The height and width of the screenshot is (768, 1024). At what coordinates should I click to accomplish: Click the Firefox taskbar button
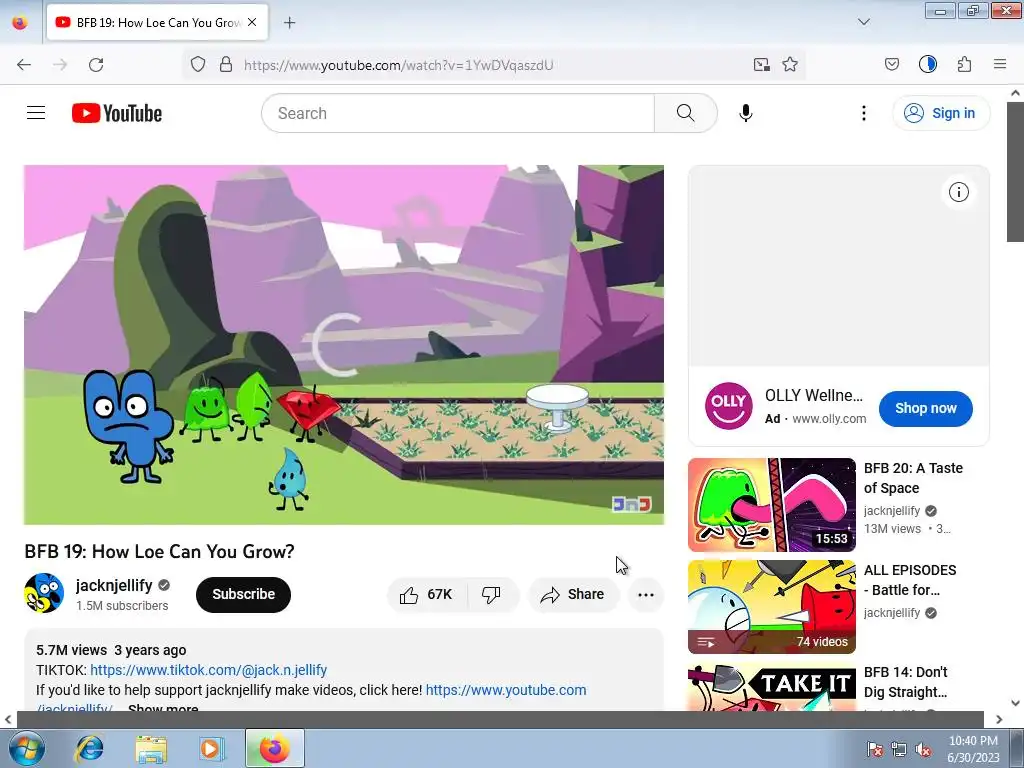tap(275, 748)
